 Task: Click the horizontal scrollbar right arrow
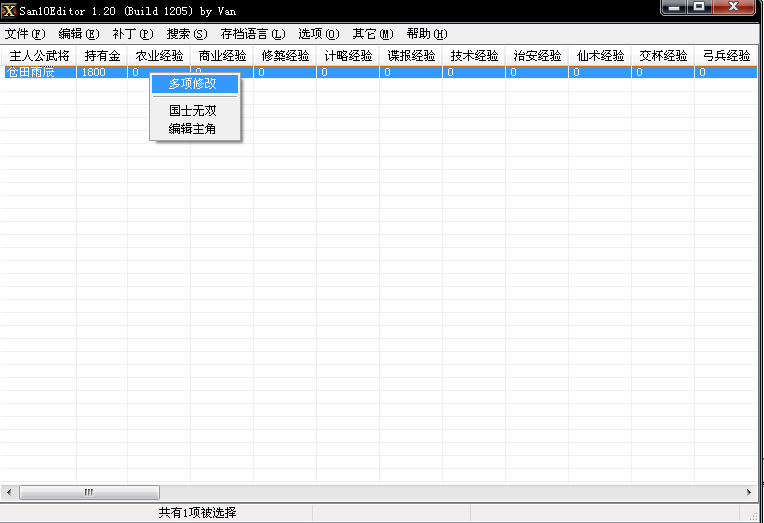tap(750, 492)
